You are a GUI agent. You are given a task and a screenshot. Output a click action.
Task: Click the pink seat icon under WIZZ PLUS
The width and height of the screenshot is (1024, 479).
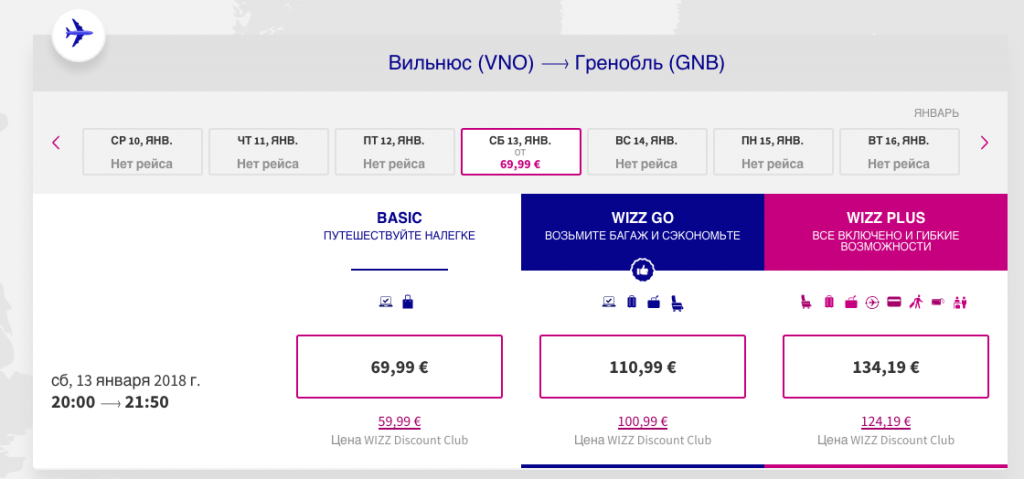pyautogui.click(x=805, y=301)
